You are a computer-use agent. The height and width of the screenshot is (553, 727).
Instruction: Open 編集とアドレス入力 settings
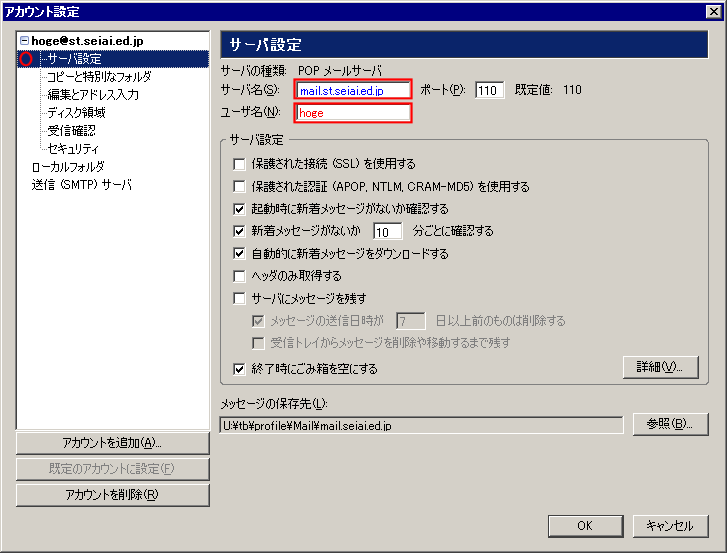click(x=93, y=95)
